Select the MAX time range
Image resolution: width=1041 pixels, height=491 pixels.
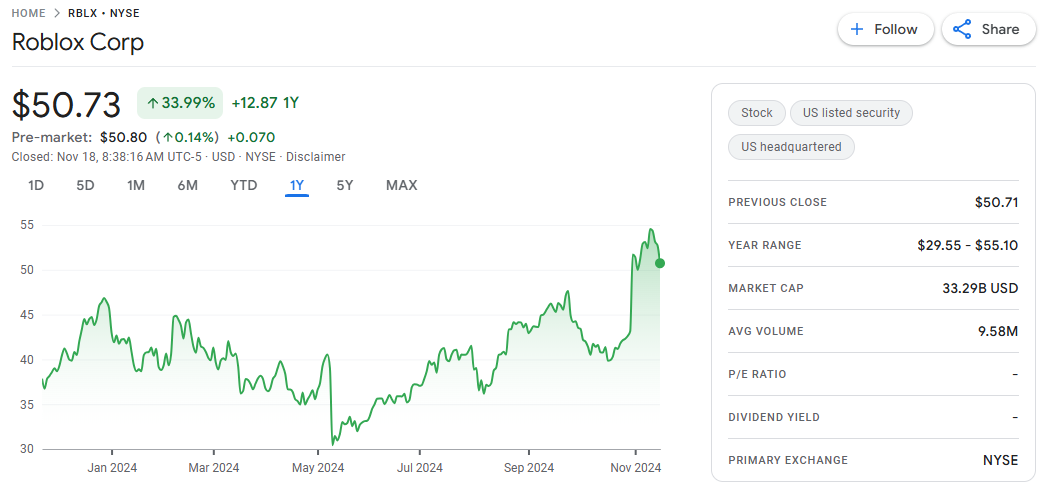[x=401, y=185]
